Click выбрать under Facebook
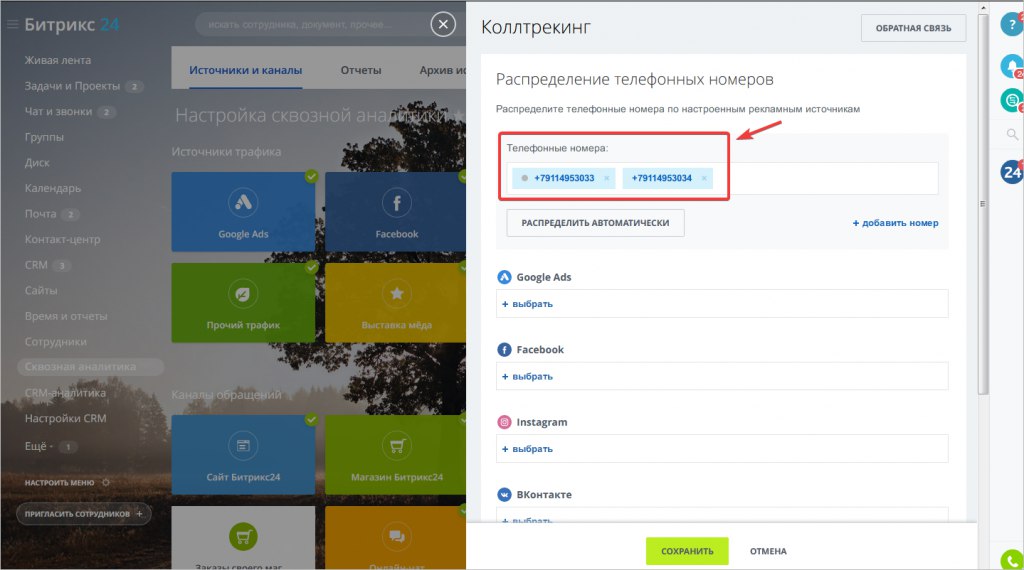 [527, 376]
